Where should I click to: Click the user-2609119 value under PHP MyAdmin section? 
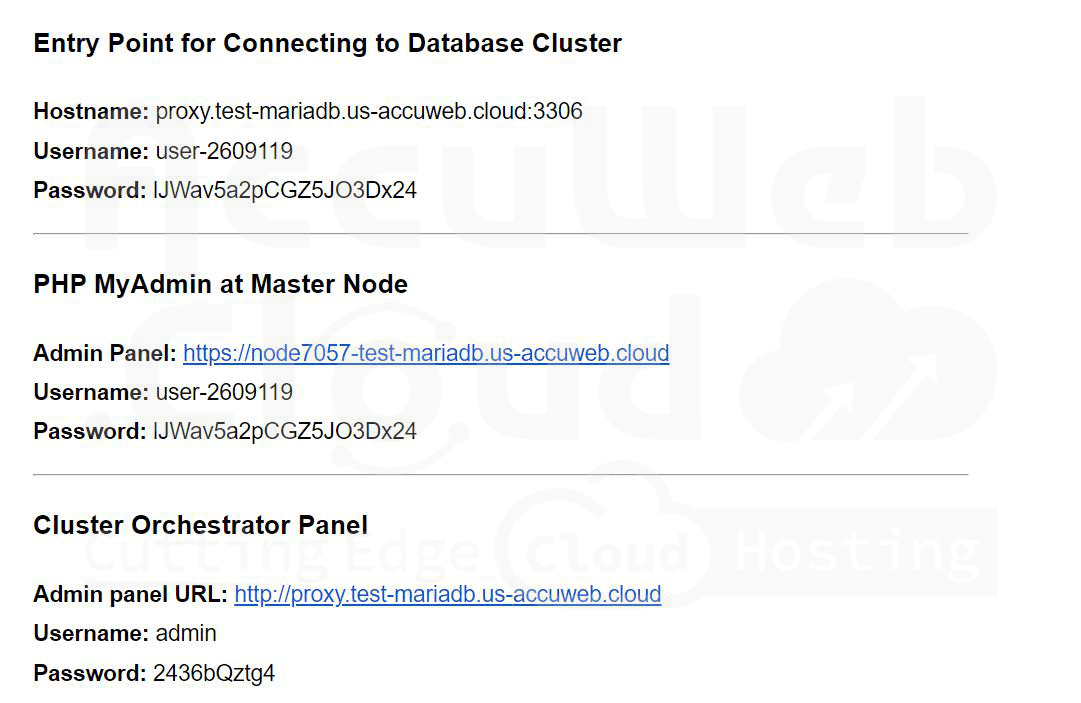(224, 392)
